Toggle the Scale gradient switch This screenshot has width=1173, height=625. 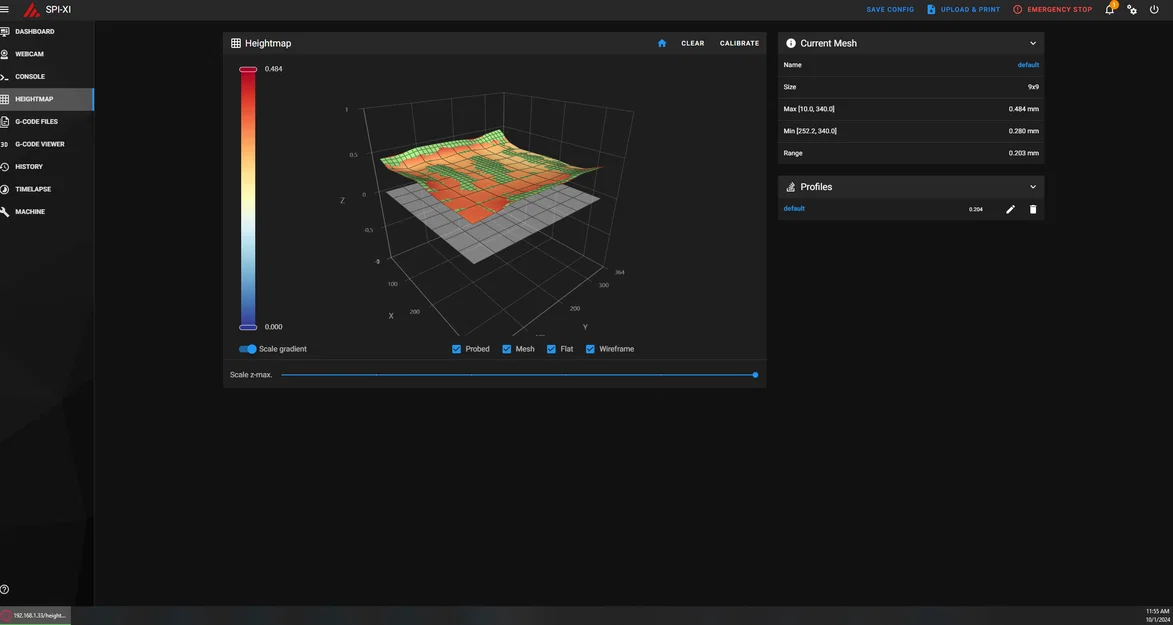(248, 349)
